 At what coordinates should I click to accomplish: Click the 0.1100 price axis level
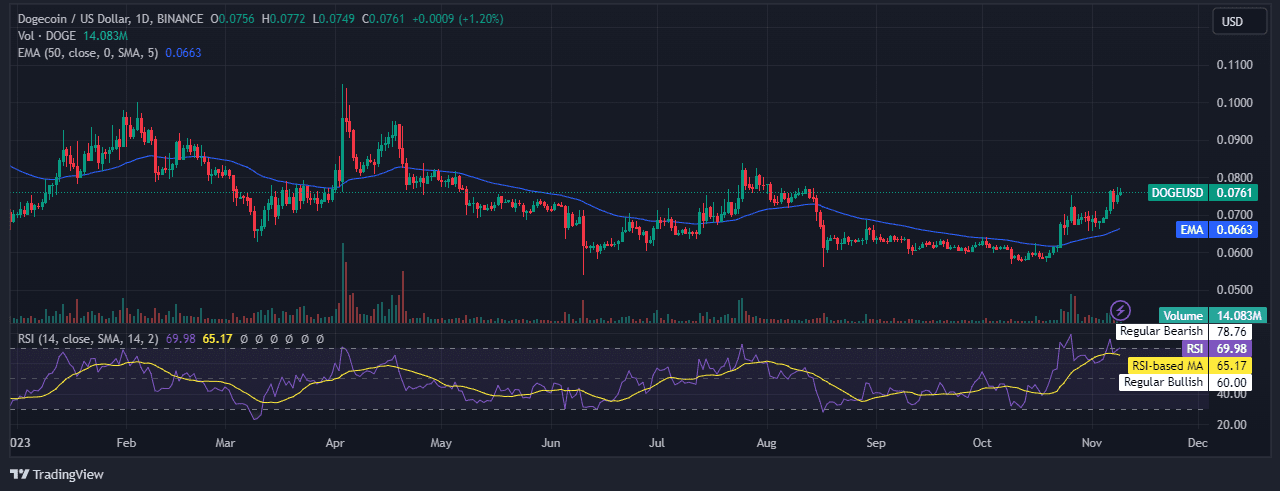click(1234, 65)
